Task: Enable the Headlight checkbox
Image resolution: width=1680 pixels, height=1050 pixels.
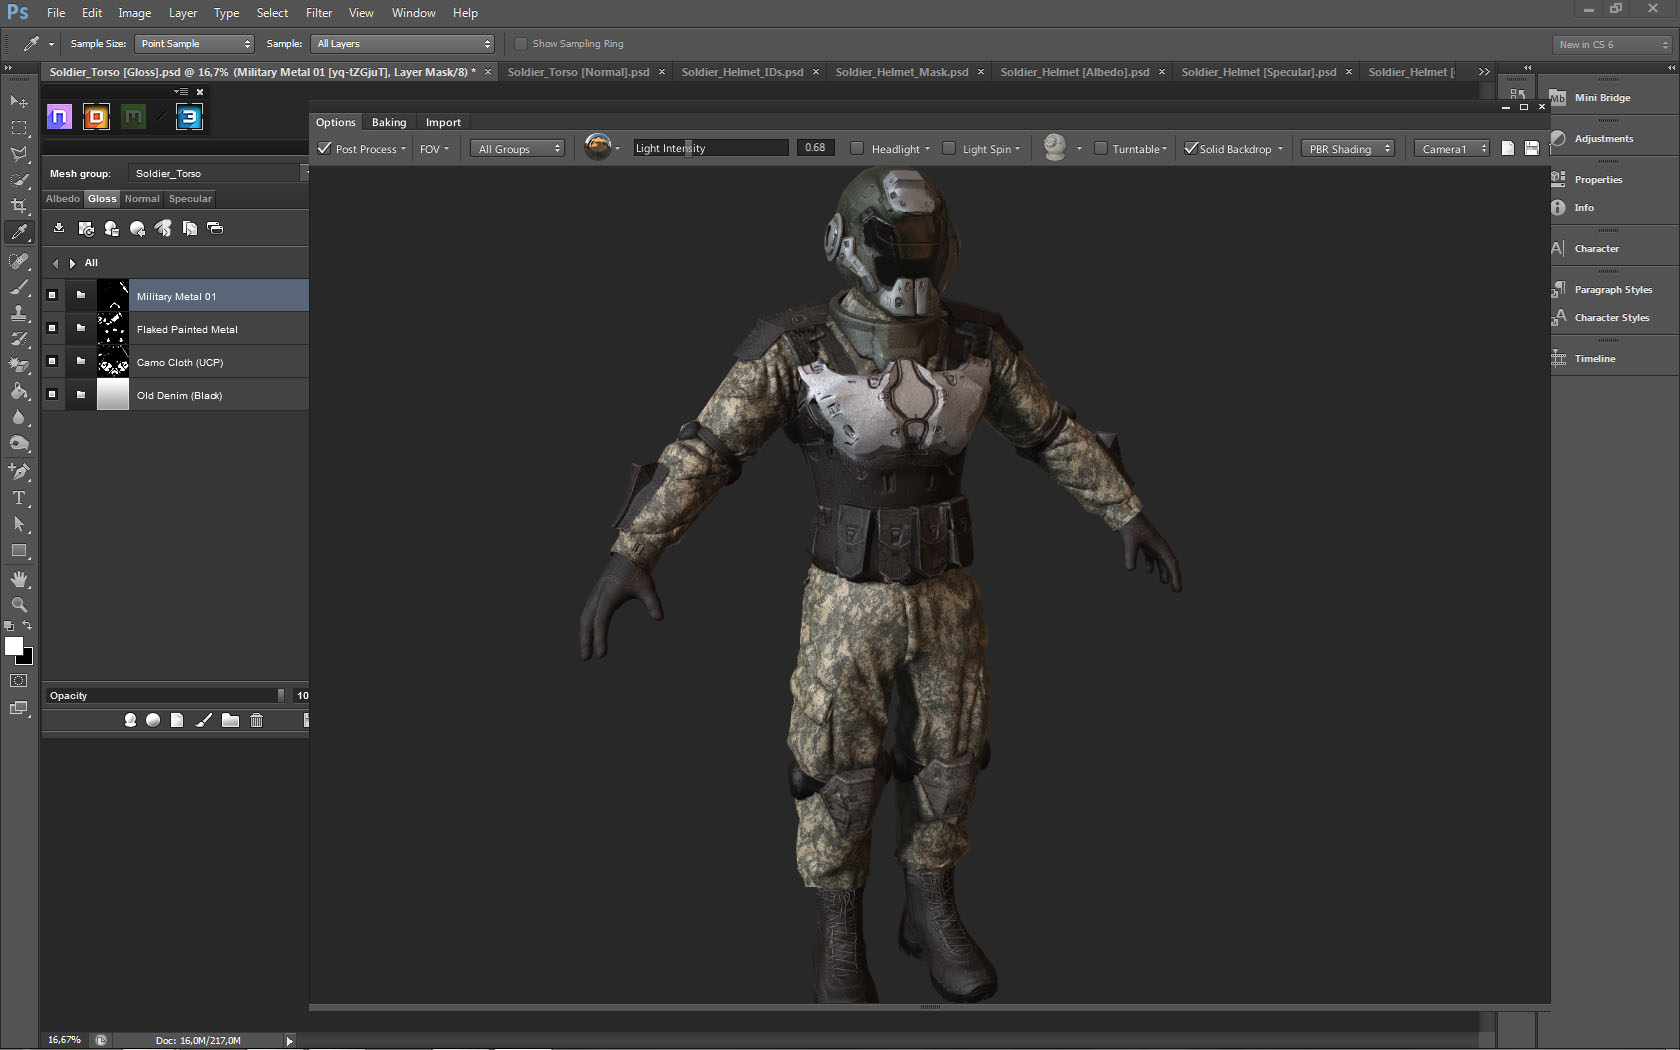Action: [857, 148]
